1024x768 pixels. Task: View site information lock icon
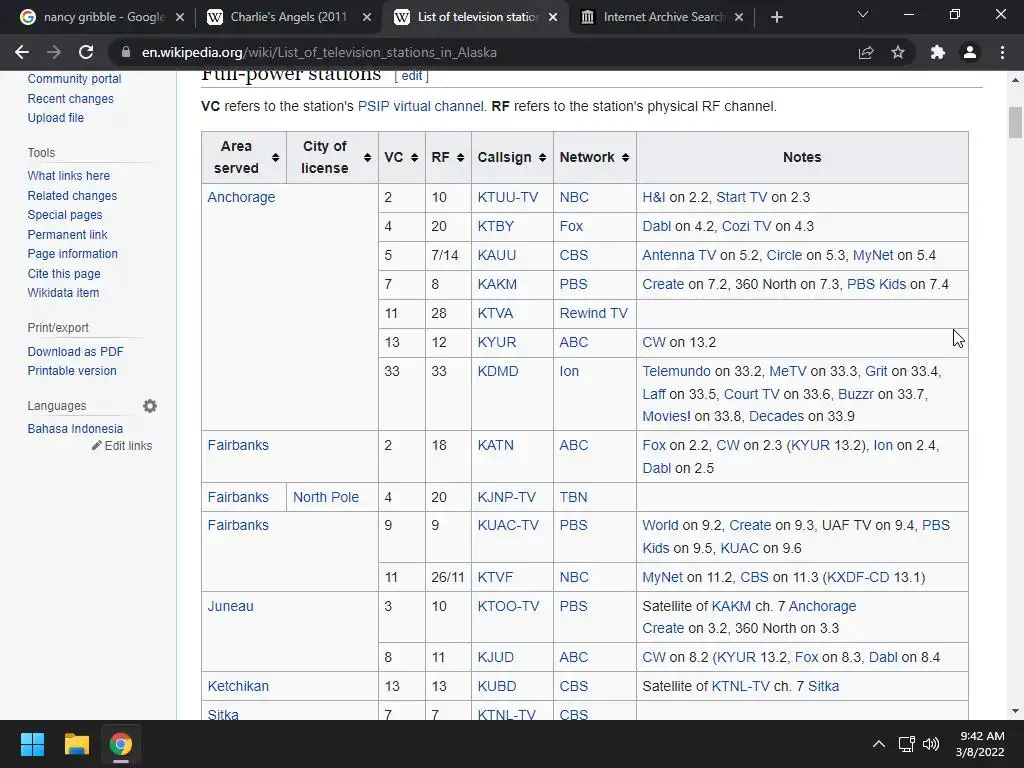pyautogui.click(x=126, y=52)
